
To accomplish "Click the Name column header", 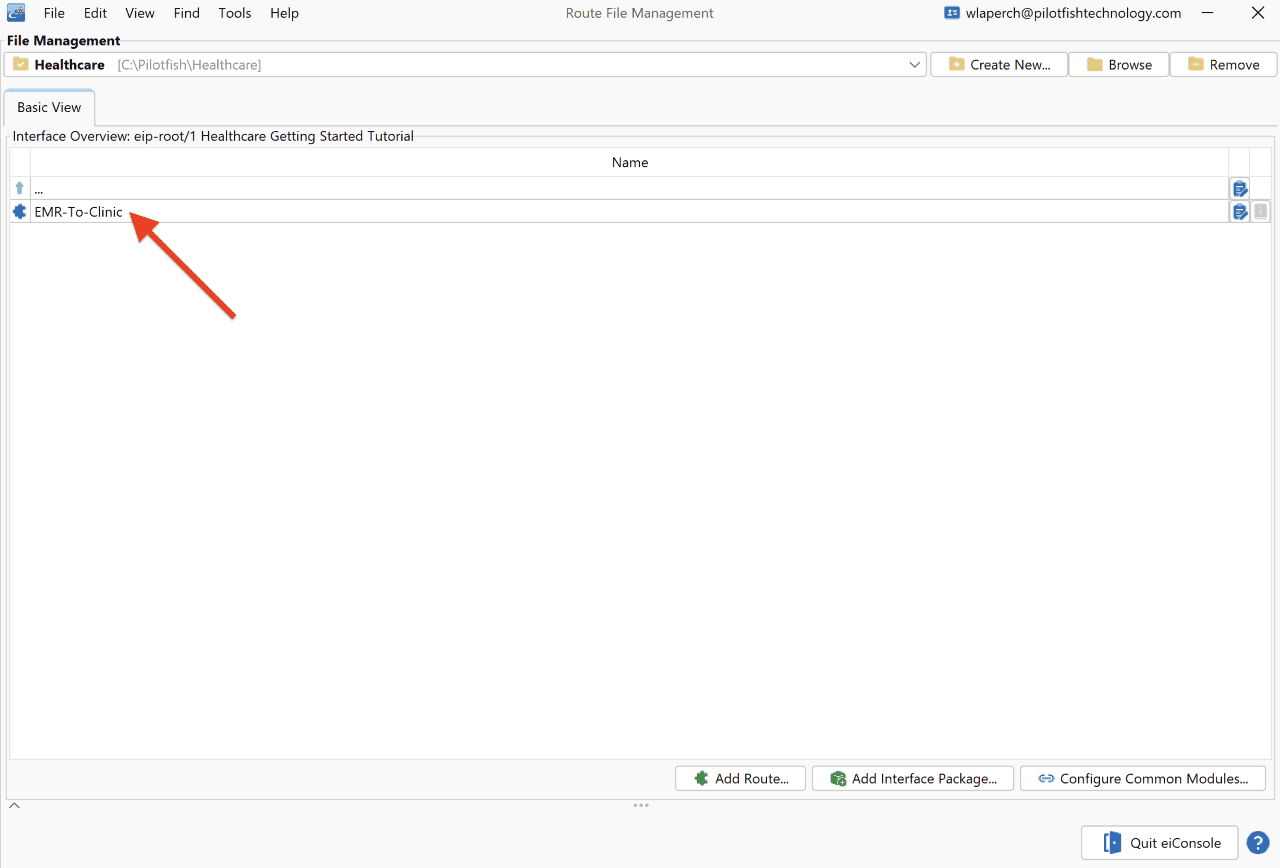I will 630,162.
